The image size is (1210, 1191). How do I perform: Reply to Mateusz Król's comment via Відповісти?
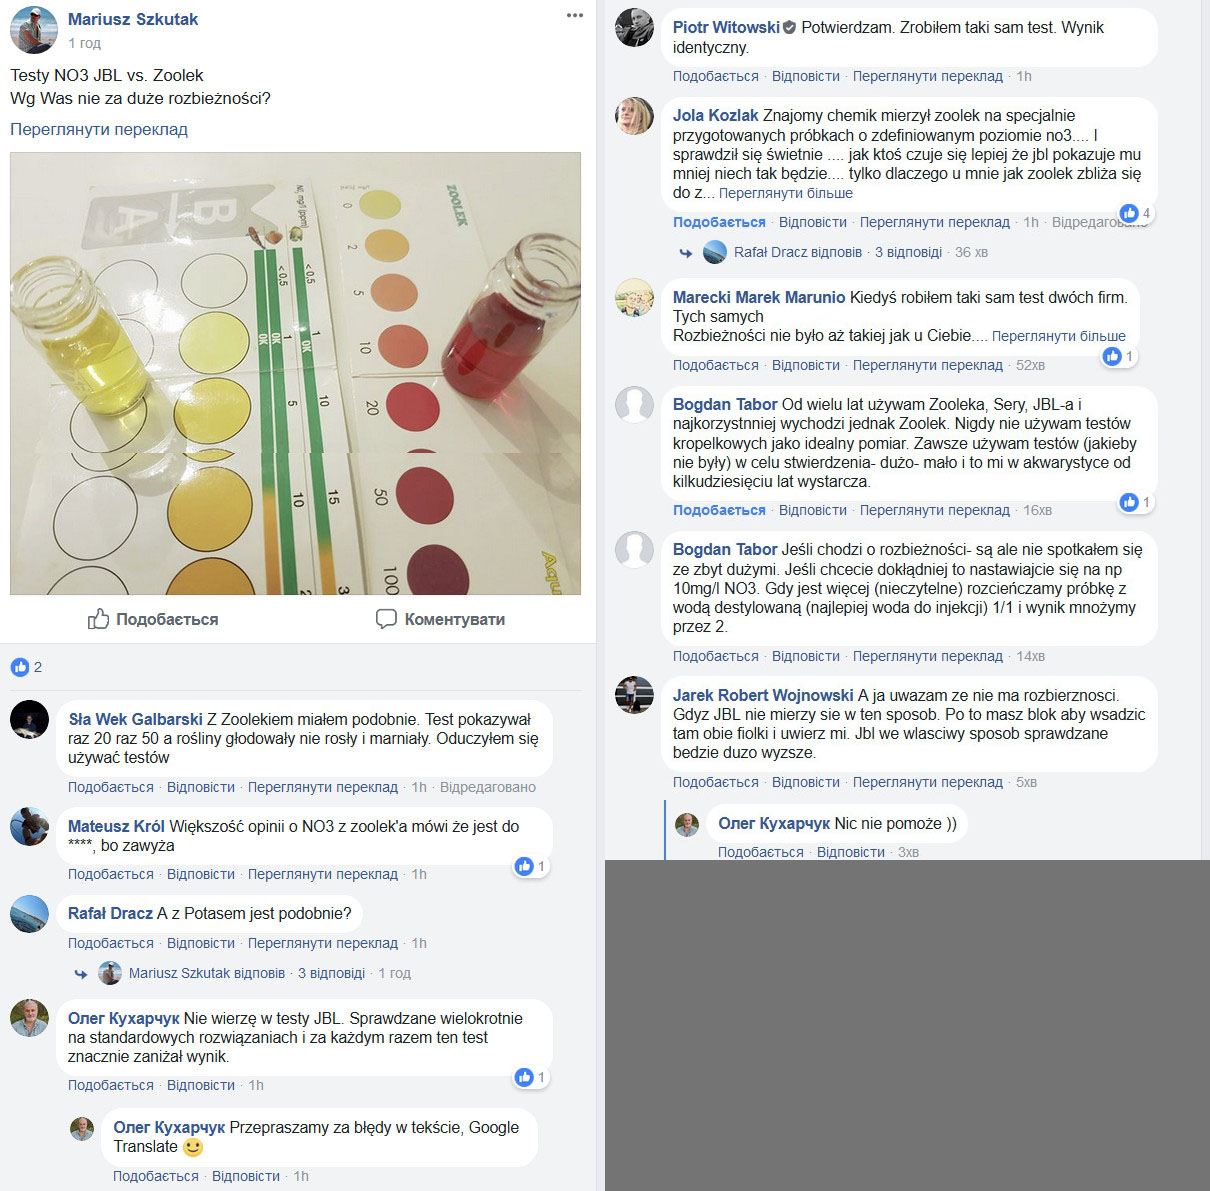201,874
